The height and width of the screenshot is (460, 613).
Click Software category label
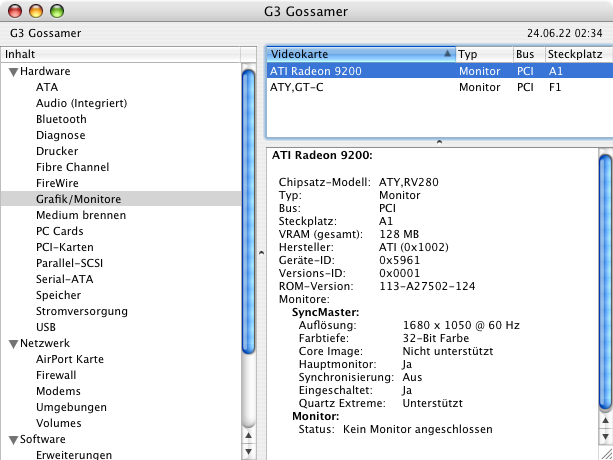click(43, 439)
